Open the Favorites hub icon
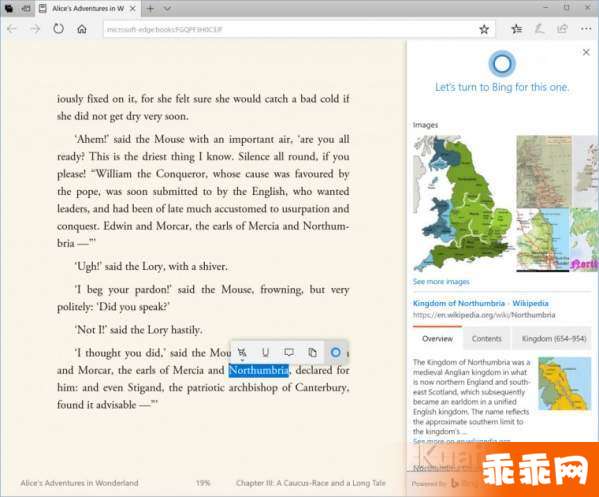The image size is (599, 497). (x=516, y=29)
